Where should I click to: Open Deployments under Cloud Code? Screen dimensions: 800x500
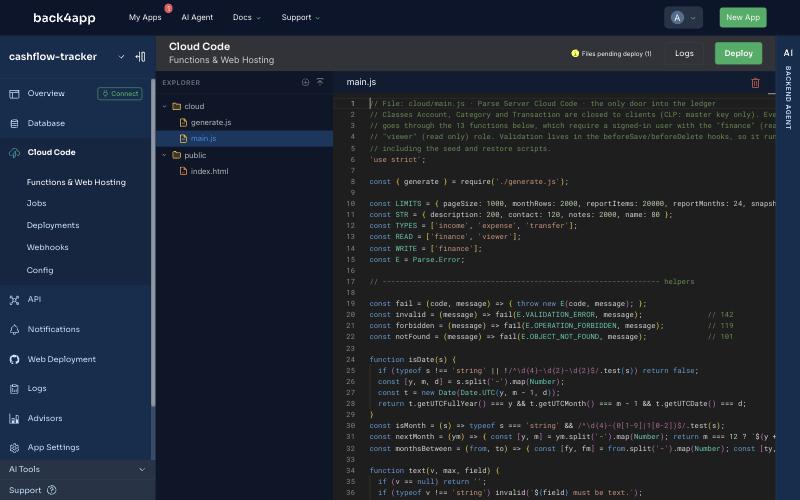(x=53, y=225)
